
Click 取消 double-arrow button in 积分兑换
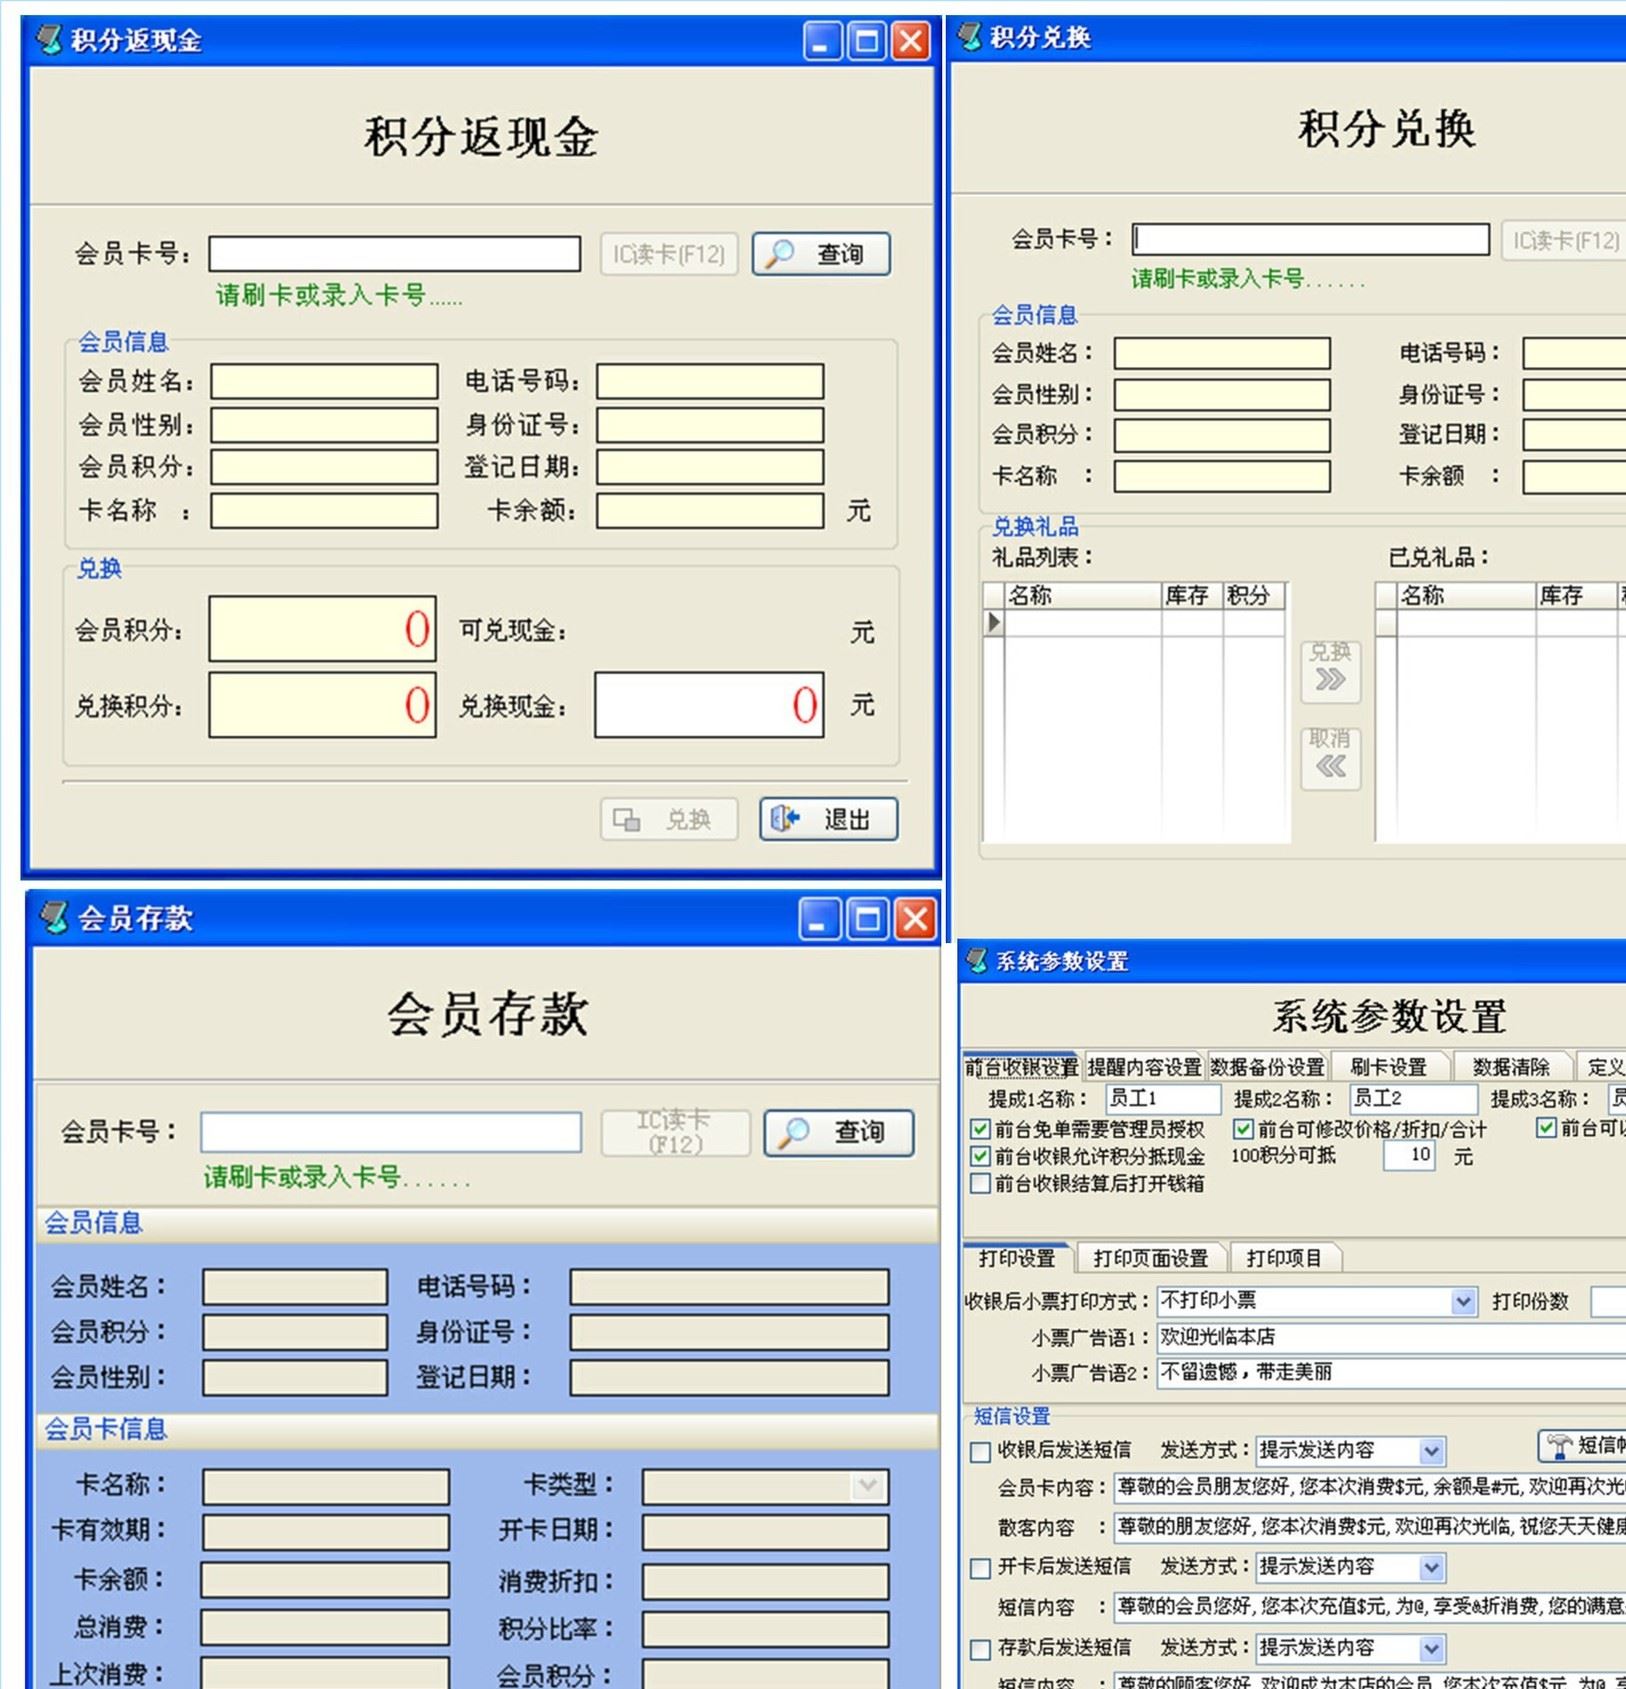tap(1331, 758)
